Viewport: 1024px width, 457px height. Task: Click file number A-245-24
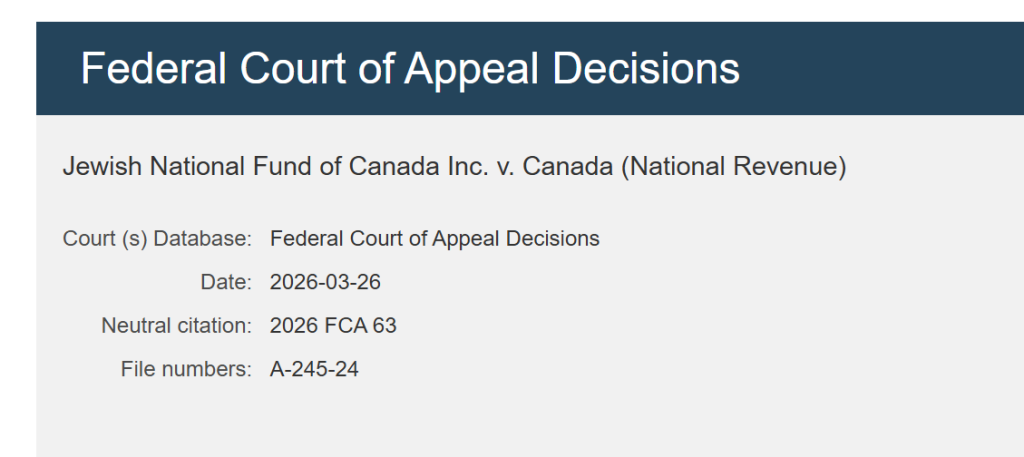pyautogui.click(x=314, y=370)
